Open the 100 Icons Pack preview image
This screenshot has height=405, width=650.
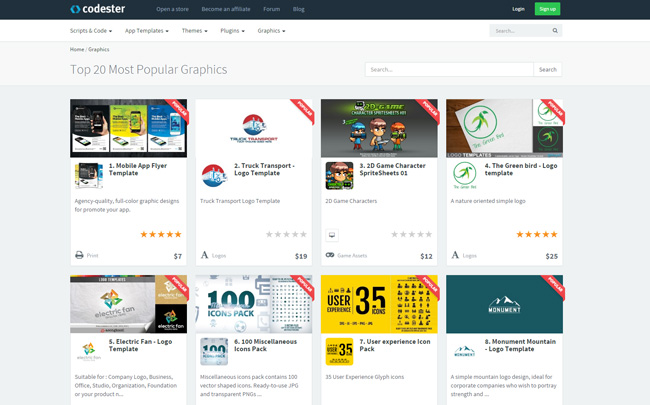(x=254, y=304)
